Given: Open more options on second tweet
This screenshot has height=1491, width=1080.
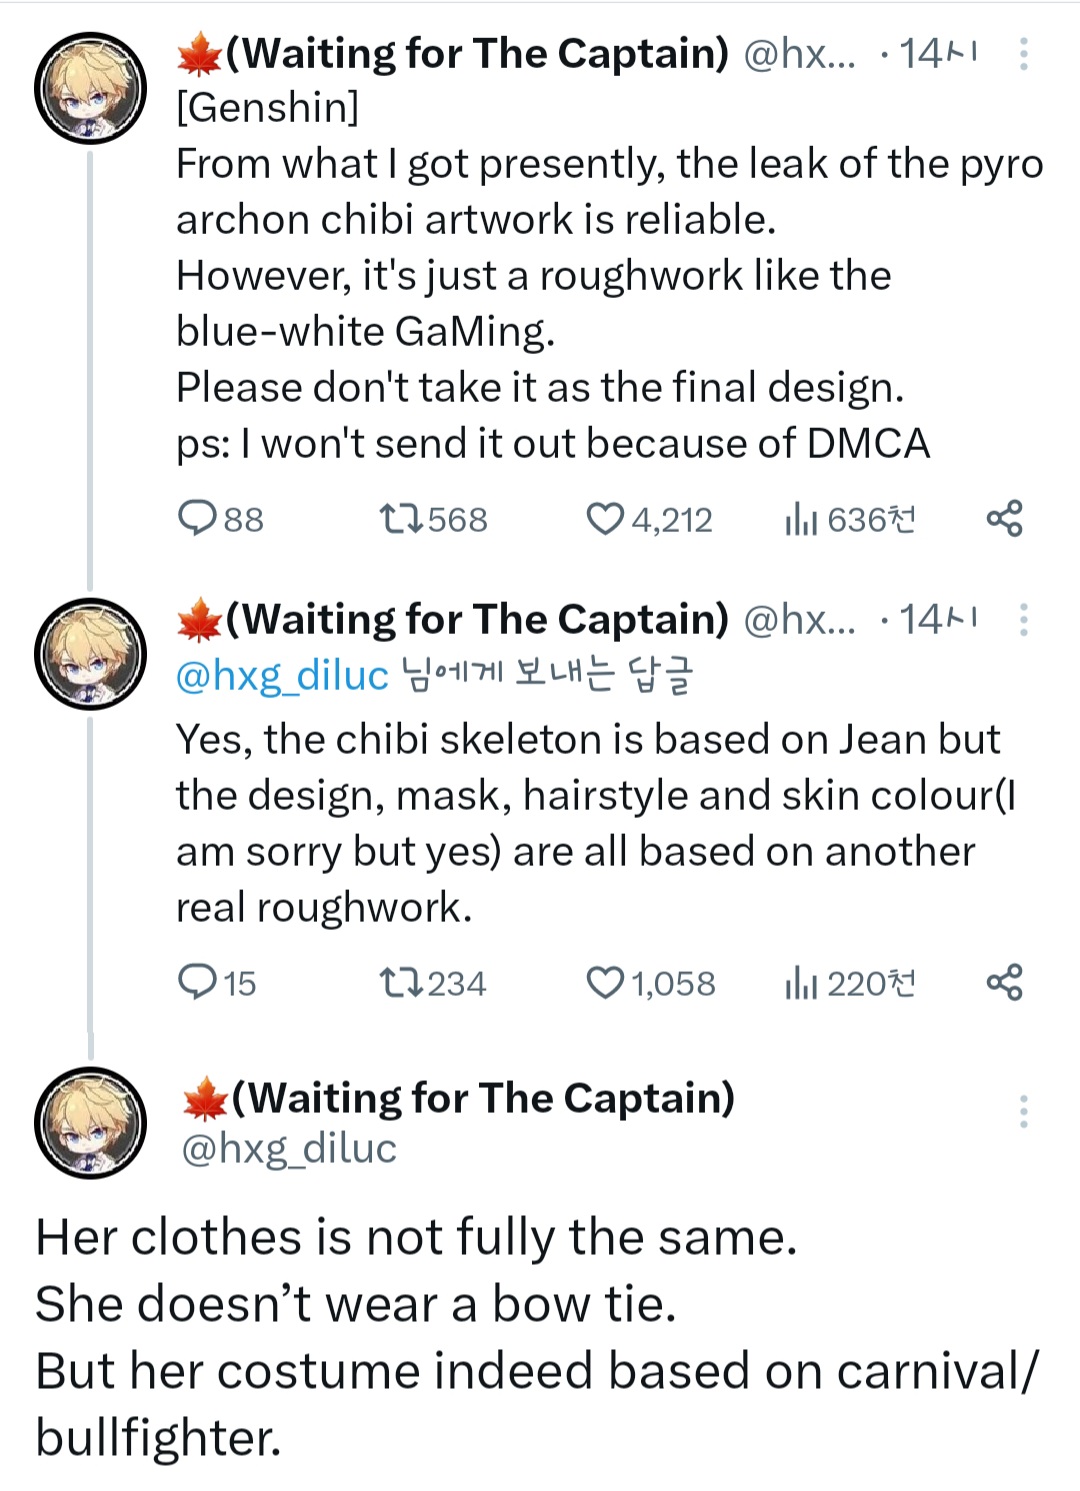Looking at the screenshot, I should (1023, 620).
